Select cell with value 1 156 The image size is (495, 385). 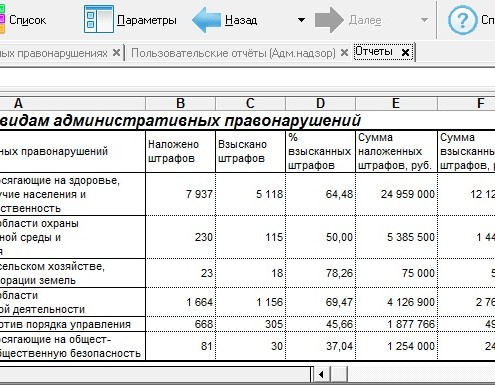click(250, 302)
